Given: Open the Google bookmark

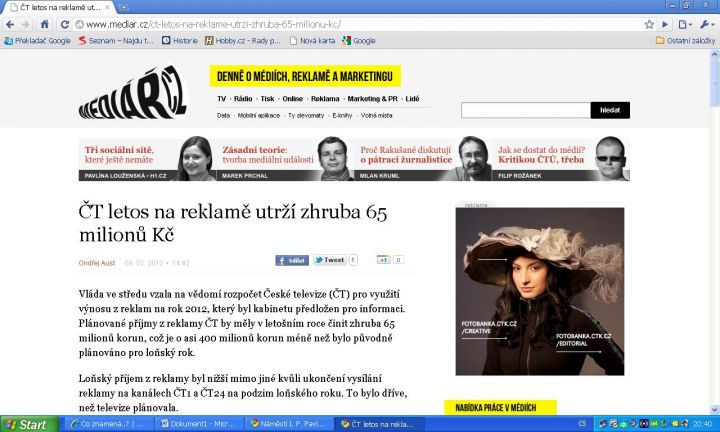Looking at the screenshot, I should 359,40.
